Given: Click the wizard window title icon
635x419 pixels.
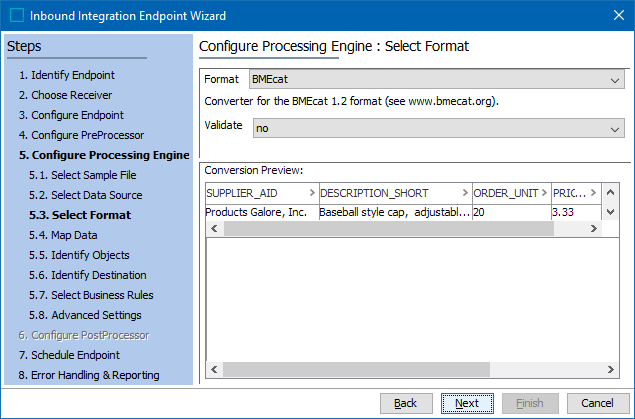Looking at the screenshot, I should (15, 15).
